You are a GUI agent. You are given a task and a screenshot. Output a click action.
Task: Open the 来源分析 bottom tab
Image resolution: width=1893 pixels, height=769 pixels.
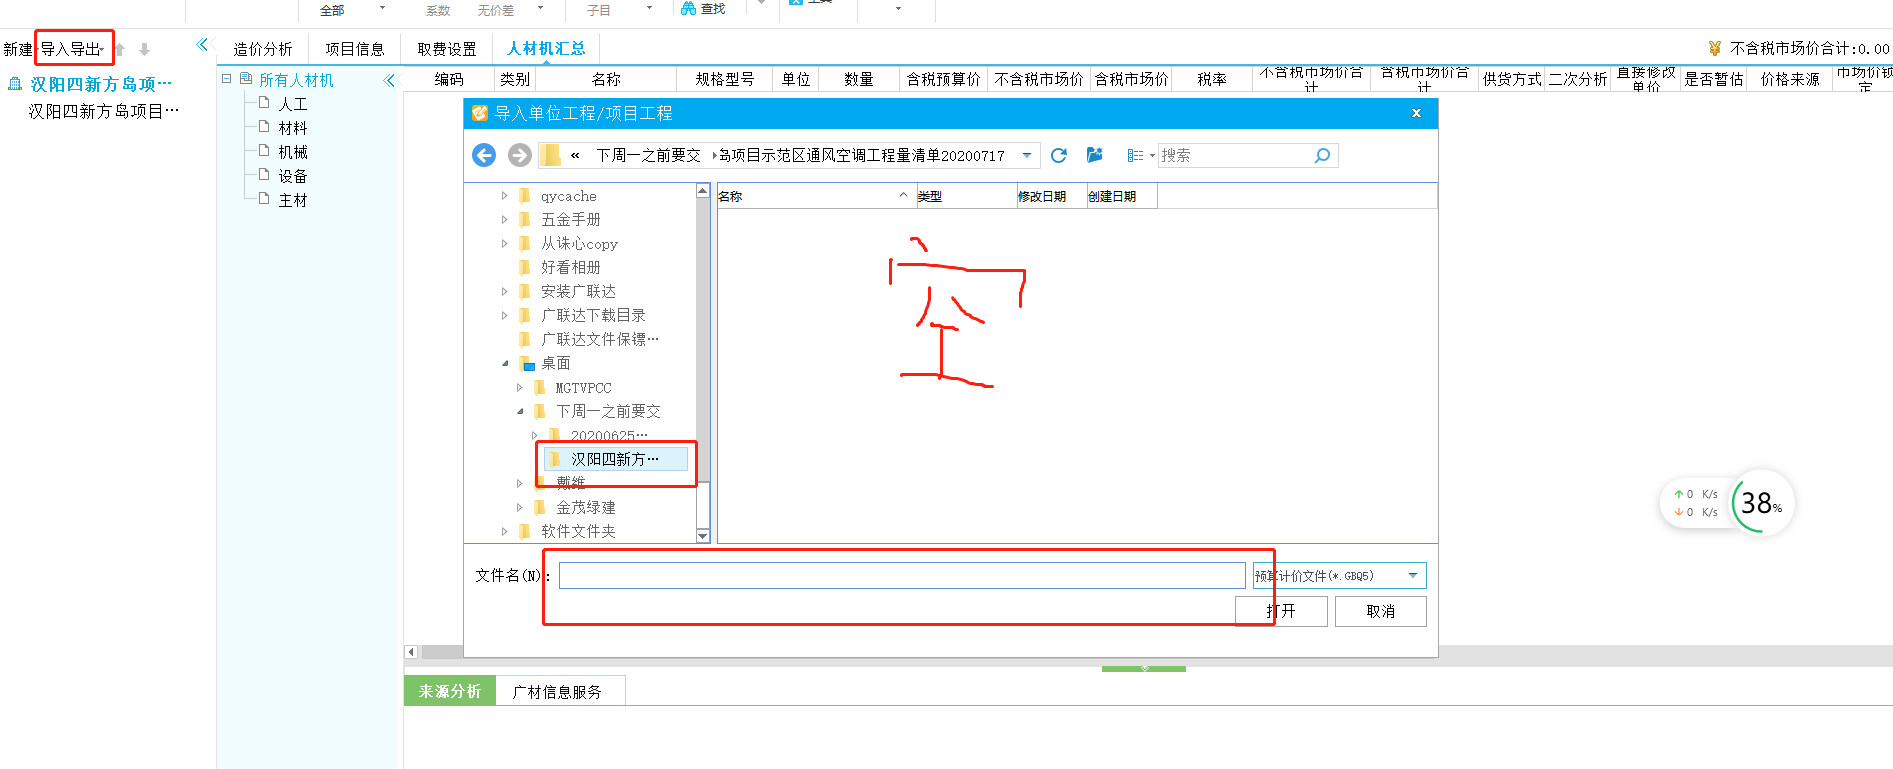tap(450, 691)
